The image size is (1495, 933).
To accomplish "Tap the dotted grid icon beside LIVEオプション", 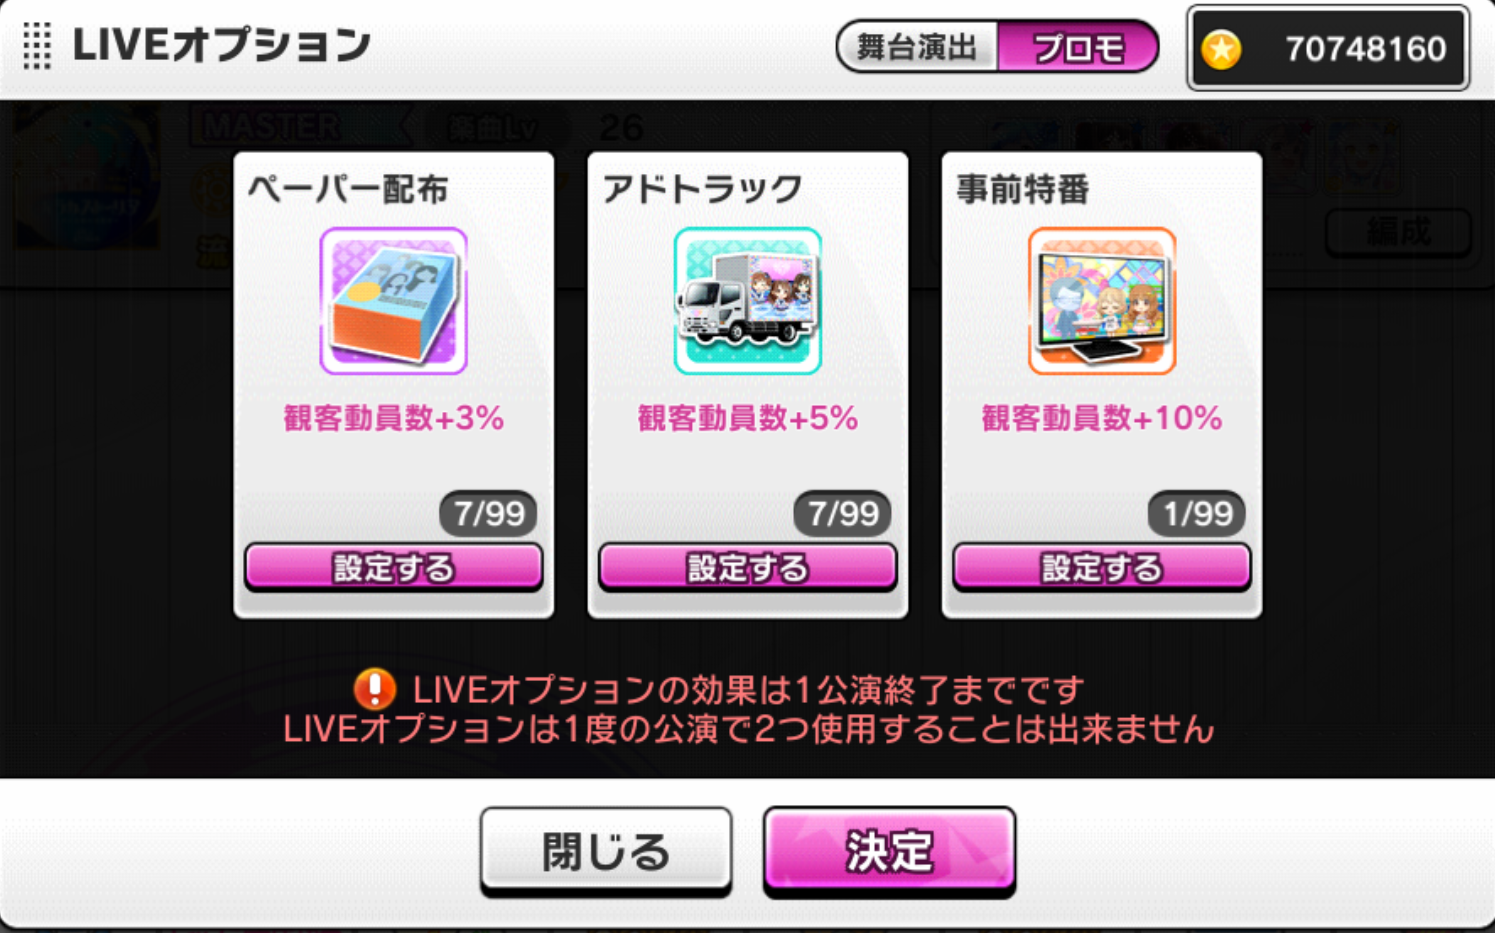I will tap(37, 46).
